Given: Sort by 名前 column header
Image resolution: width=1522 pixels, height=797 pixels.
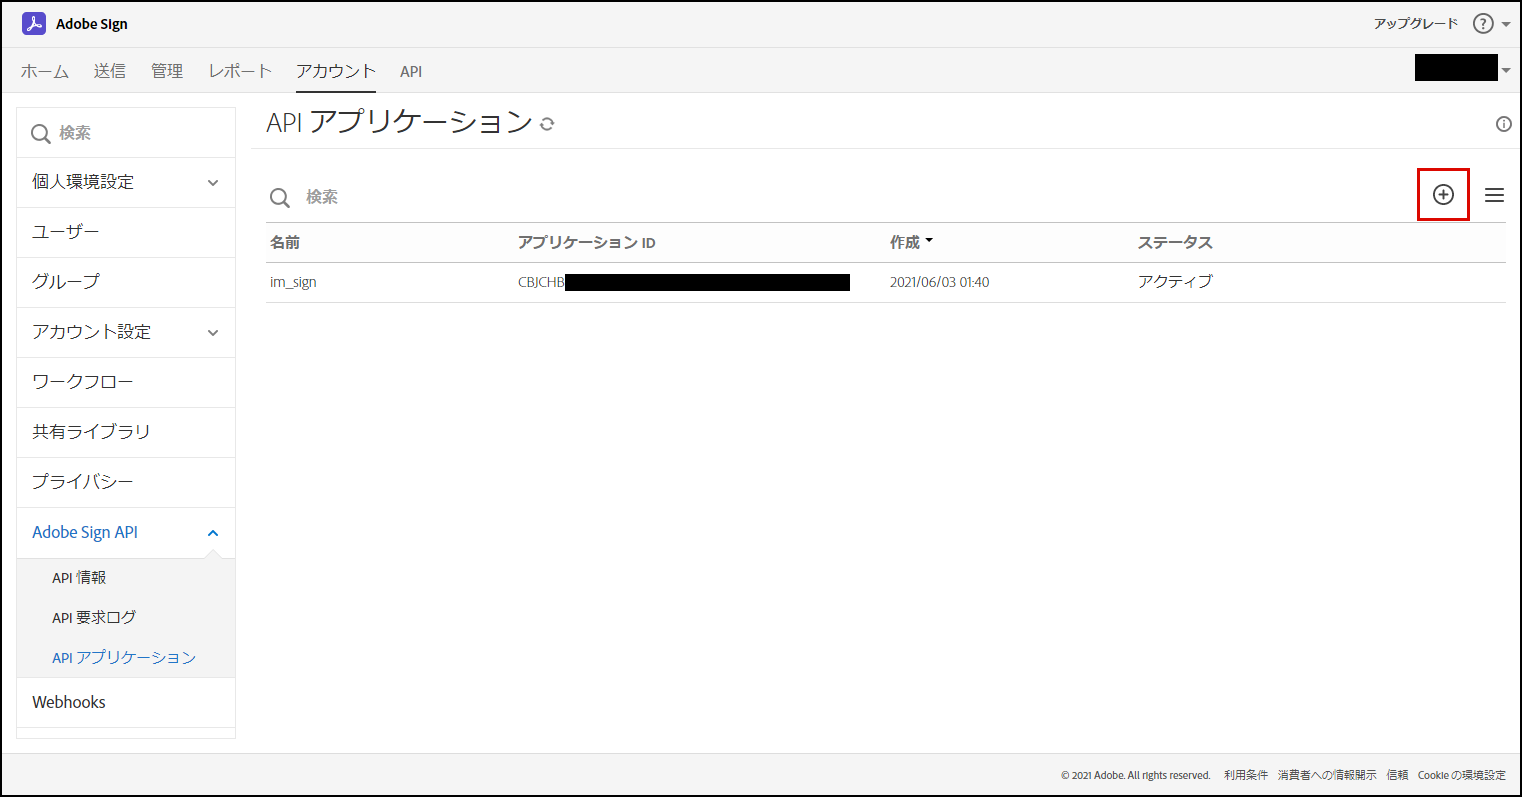Looking at the screenshot, I should click(x=285, y=242).
